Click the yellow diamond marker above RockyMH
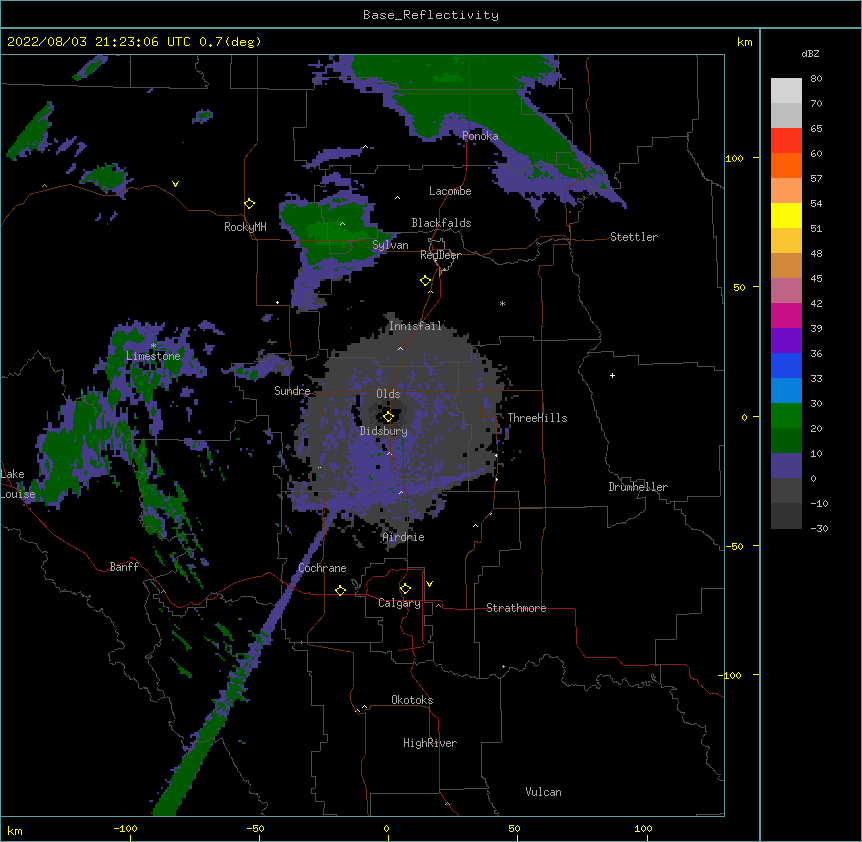Image resolution: width=862 pixels, height=842 pixels. (249, 203)
